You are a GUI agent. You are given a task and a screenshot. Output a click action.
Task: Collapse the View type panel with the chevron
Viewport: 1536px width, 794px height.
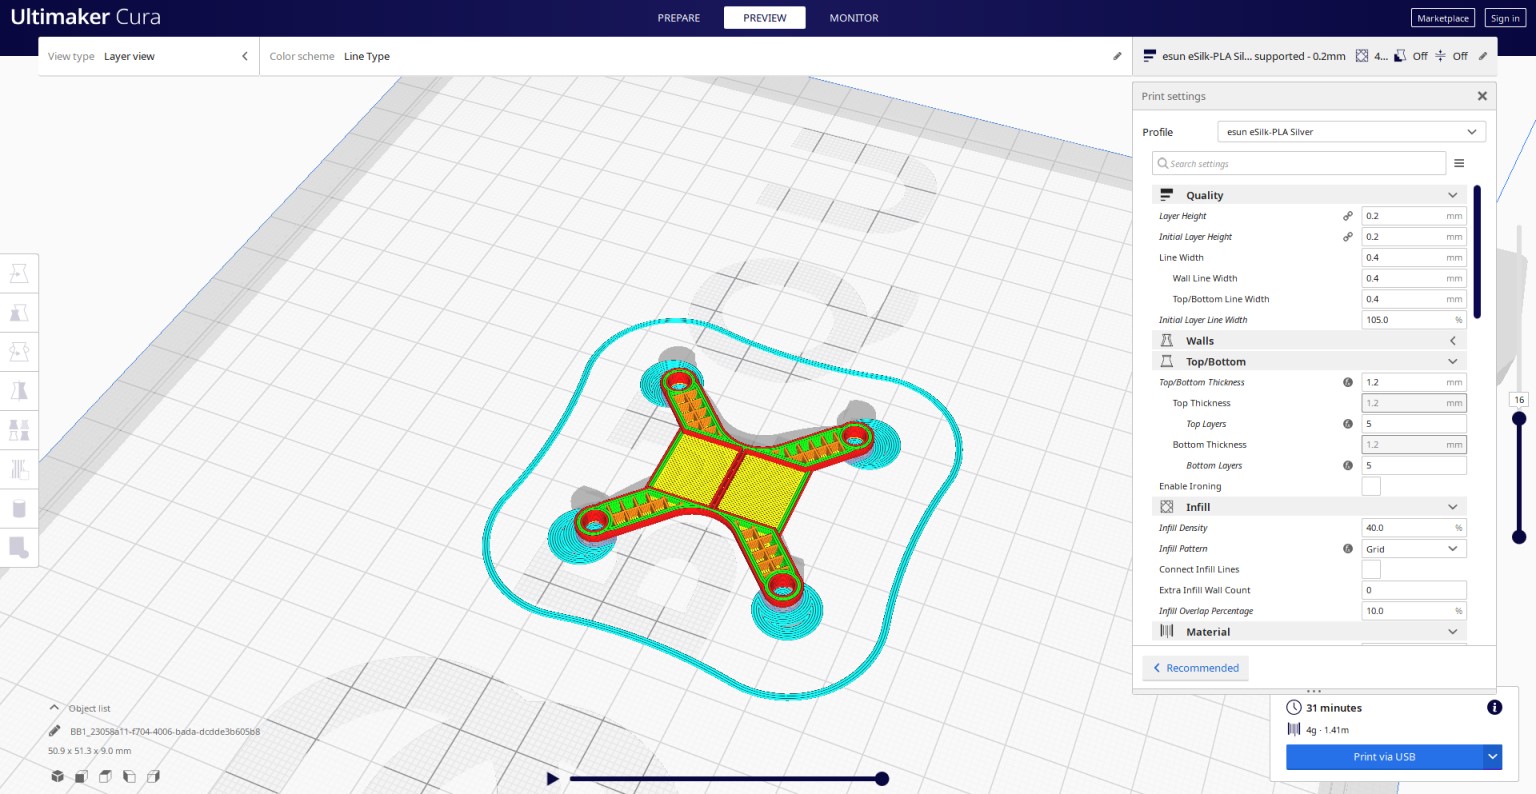click(245, 56)
